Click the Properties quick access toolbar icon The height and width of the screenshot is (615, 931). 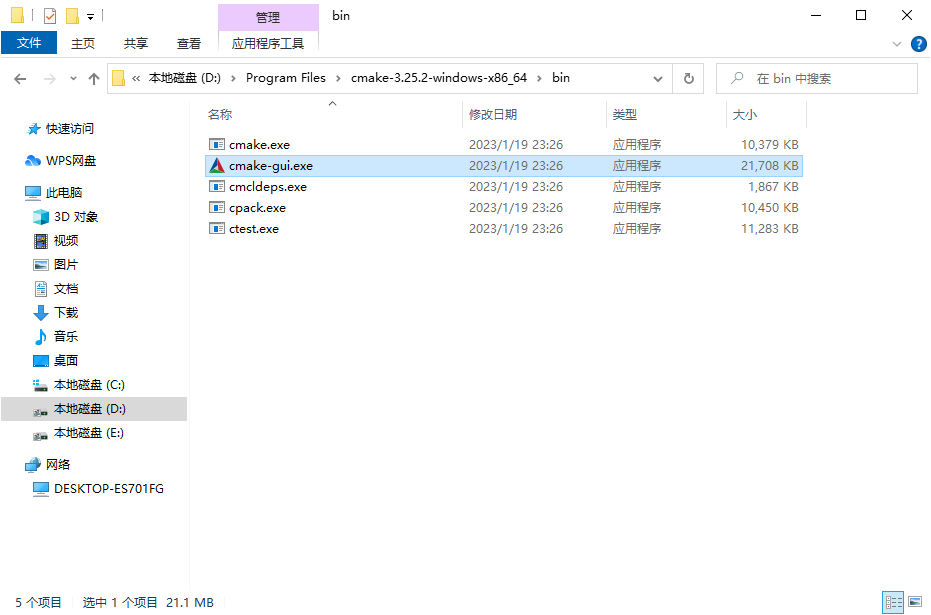tap(50, 15)
